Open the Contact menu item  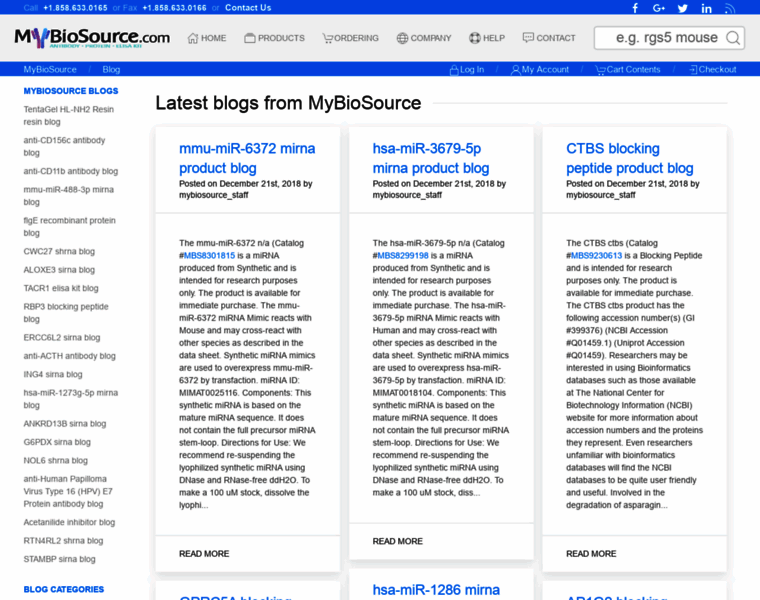pyautogui.click(x=549, y=38)
